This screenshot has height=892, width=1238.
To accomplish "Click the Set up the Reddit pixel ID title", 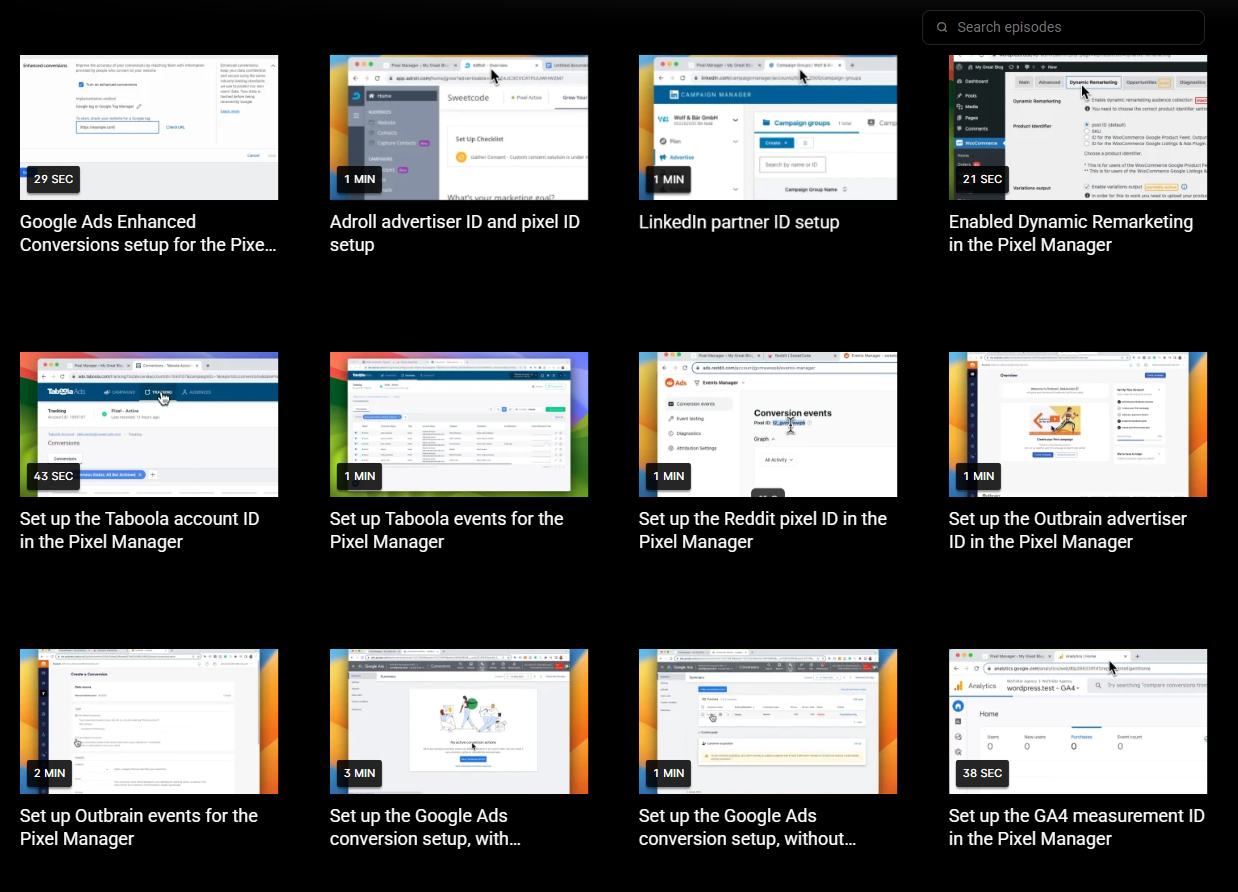I will point(762,530).
